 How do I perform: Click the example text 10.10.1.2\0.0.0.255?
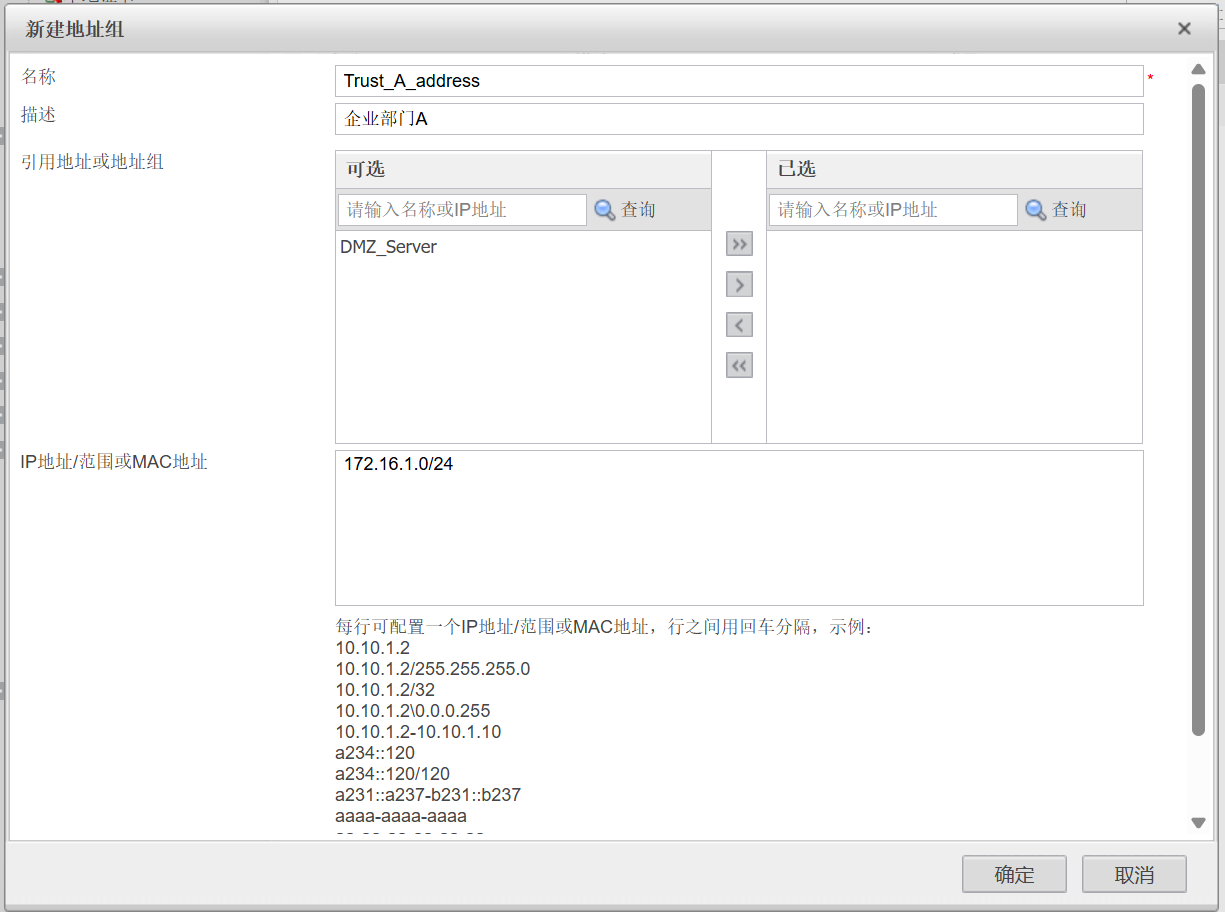pos(413,711)
